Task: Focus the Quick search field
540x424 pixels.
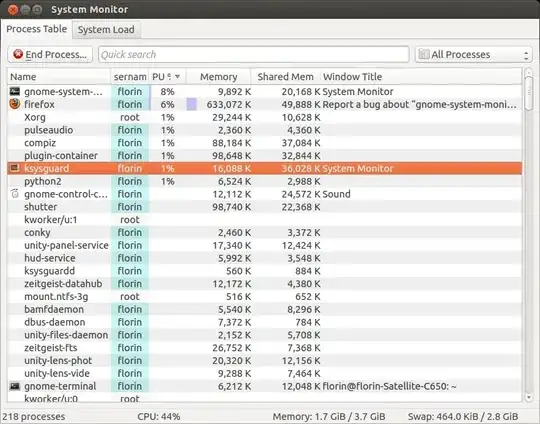Action: 254,54
